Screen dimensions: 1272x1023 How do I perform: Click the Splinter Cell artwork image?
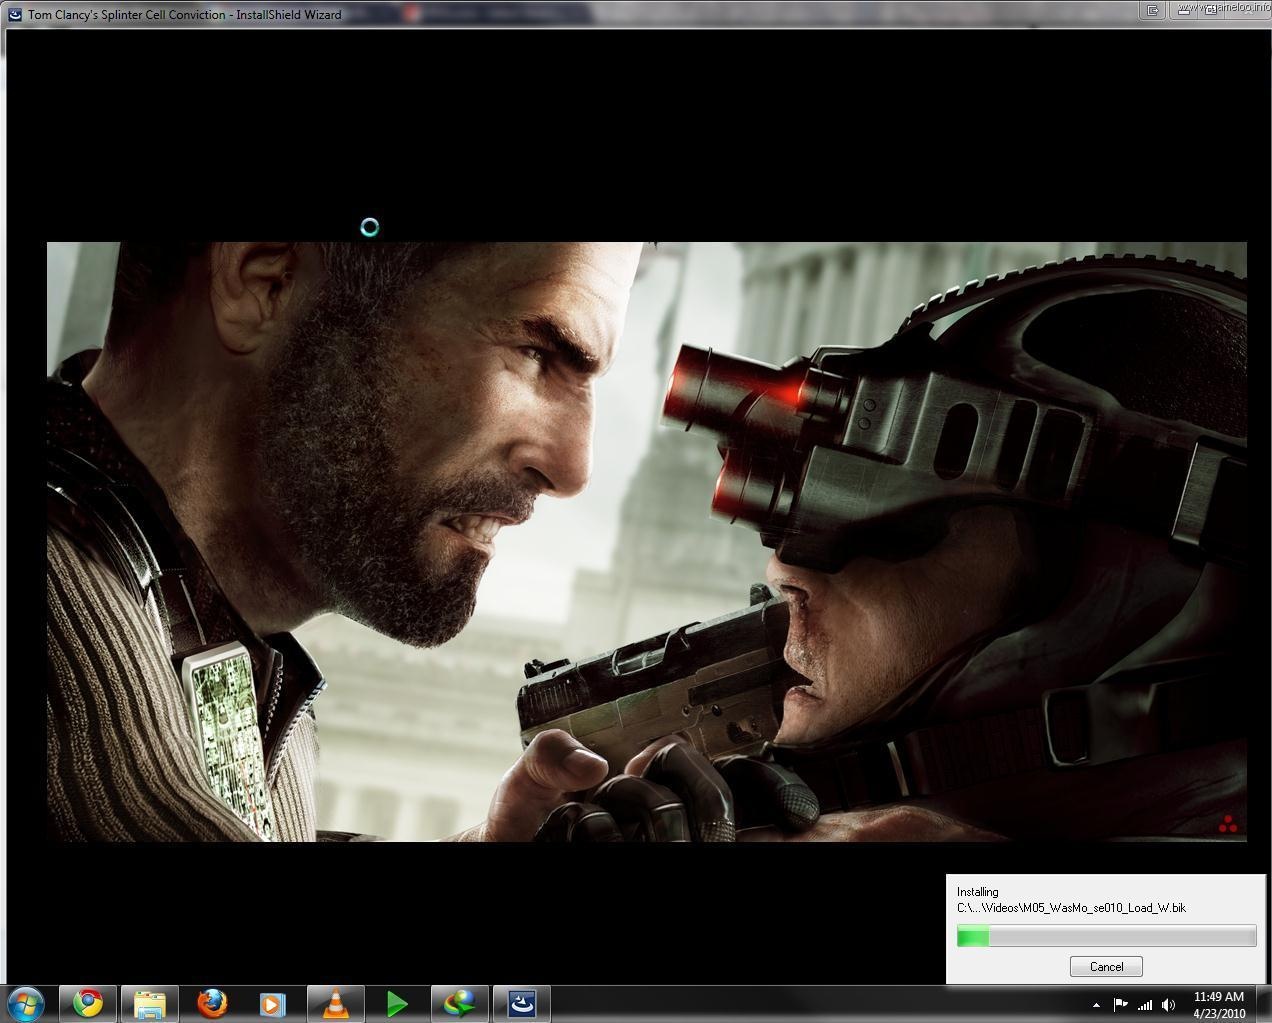(x=647, y=541)
